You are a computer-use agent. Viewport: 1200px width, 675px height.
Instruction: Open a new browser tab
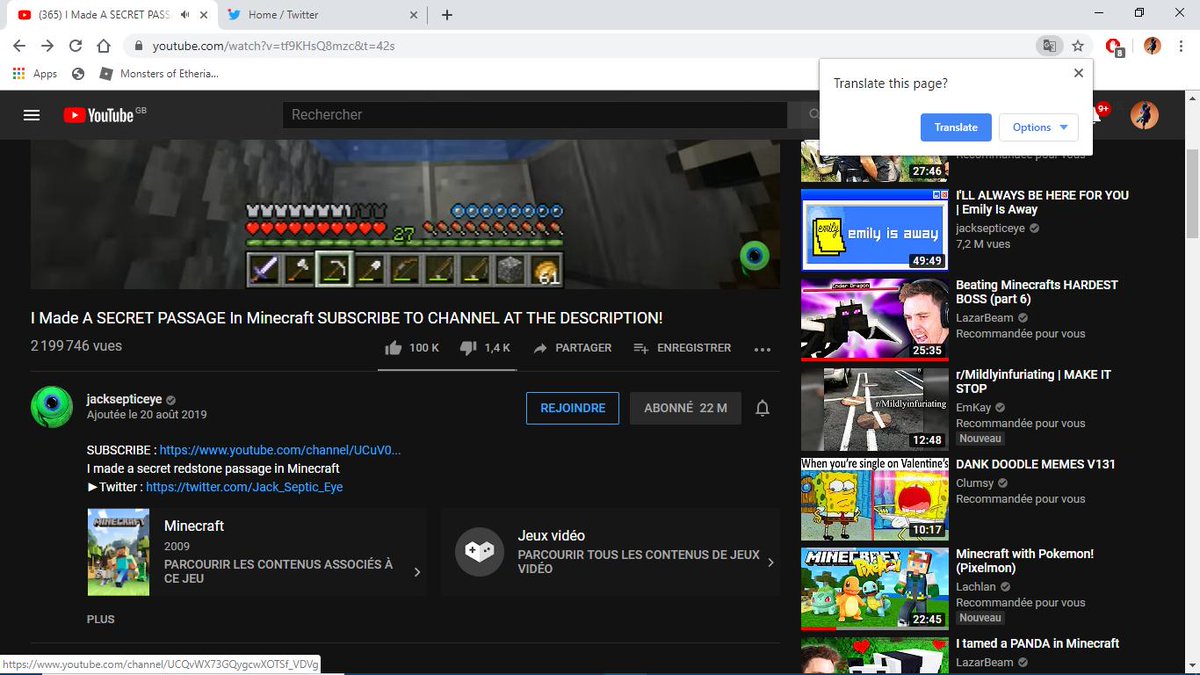(x=447, y=15)
